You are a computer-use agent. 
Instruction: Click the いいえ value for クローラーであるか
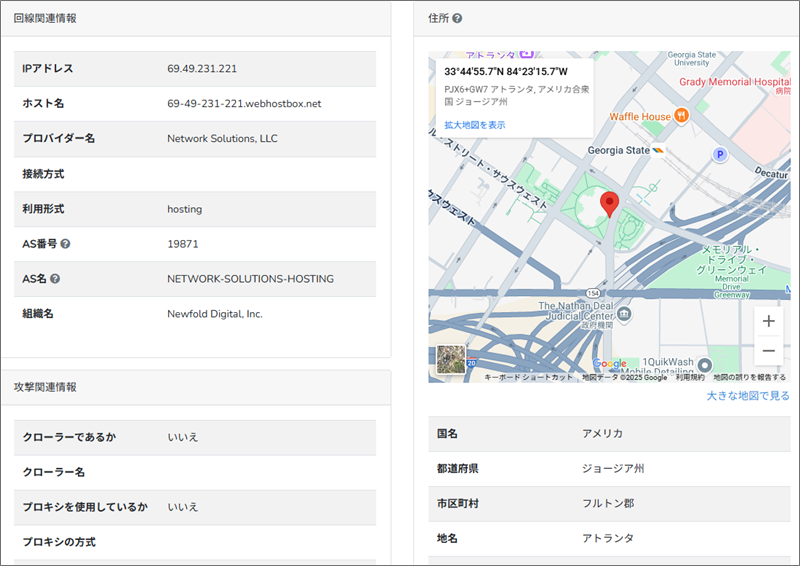(183, 437)
